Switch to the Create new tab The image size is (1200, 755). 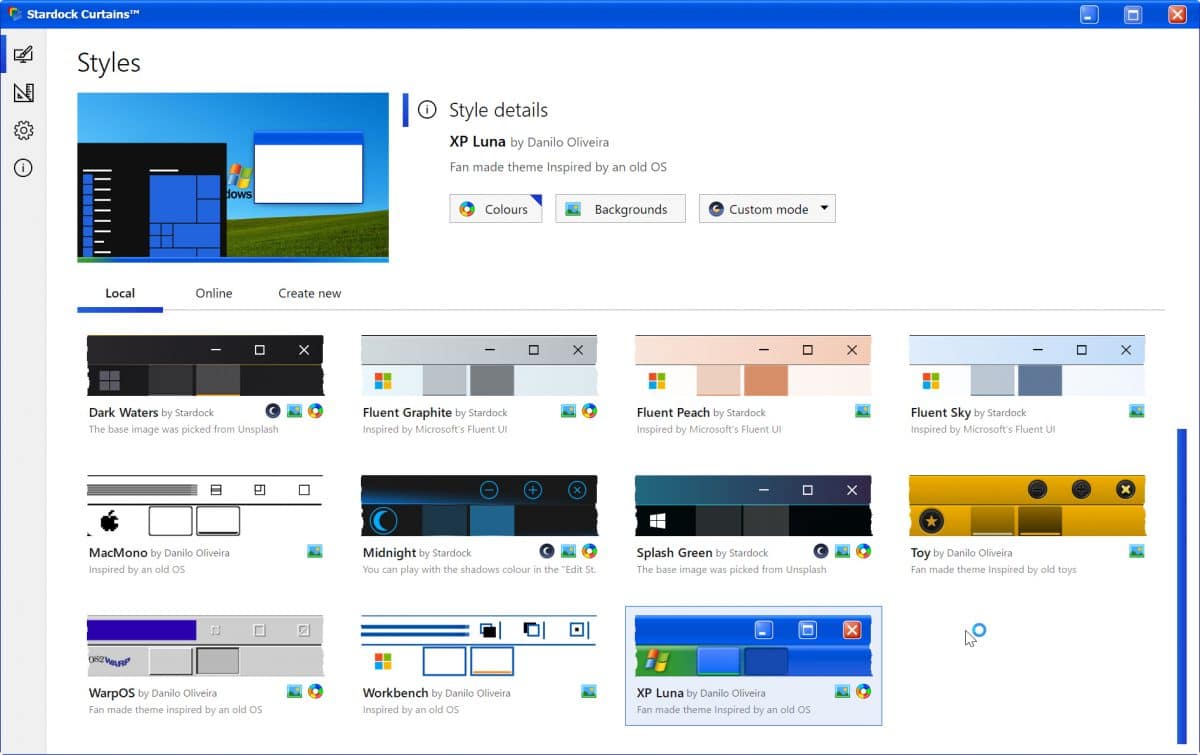[x=309, y=293]
